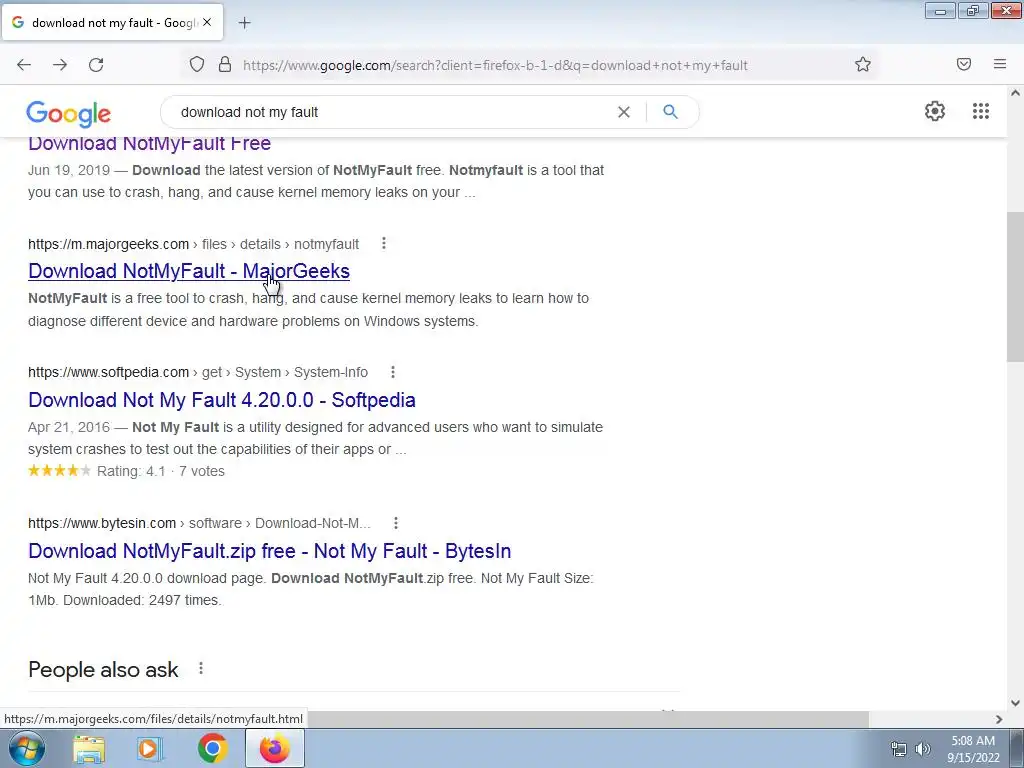Go back using the browser back arrow
Viewport: 1024px width, 768px height.
coord(24,65)
